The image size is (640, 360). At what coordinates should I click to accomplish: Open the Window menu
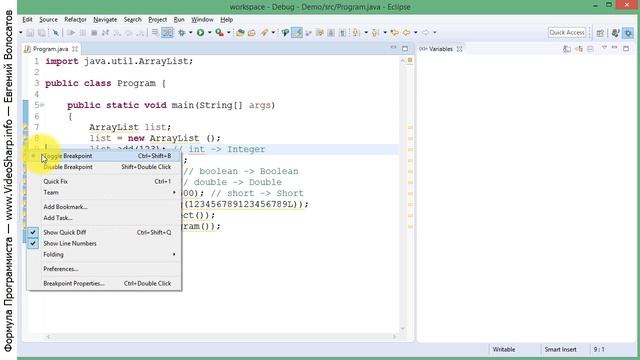pyautogui.click(x=202, y=20)
